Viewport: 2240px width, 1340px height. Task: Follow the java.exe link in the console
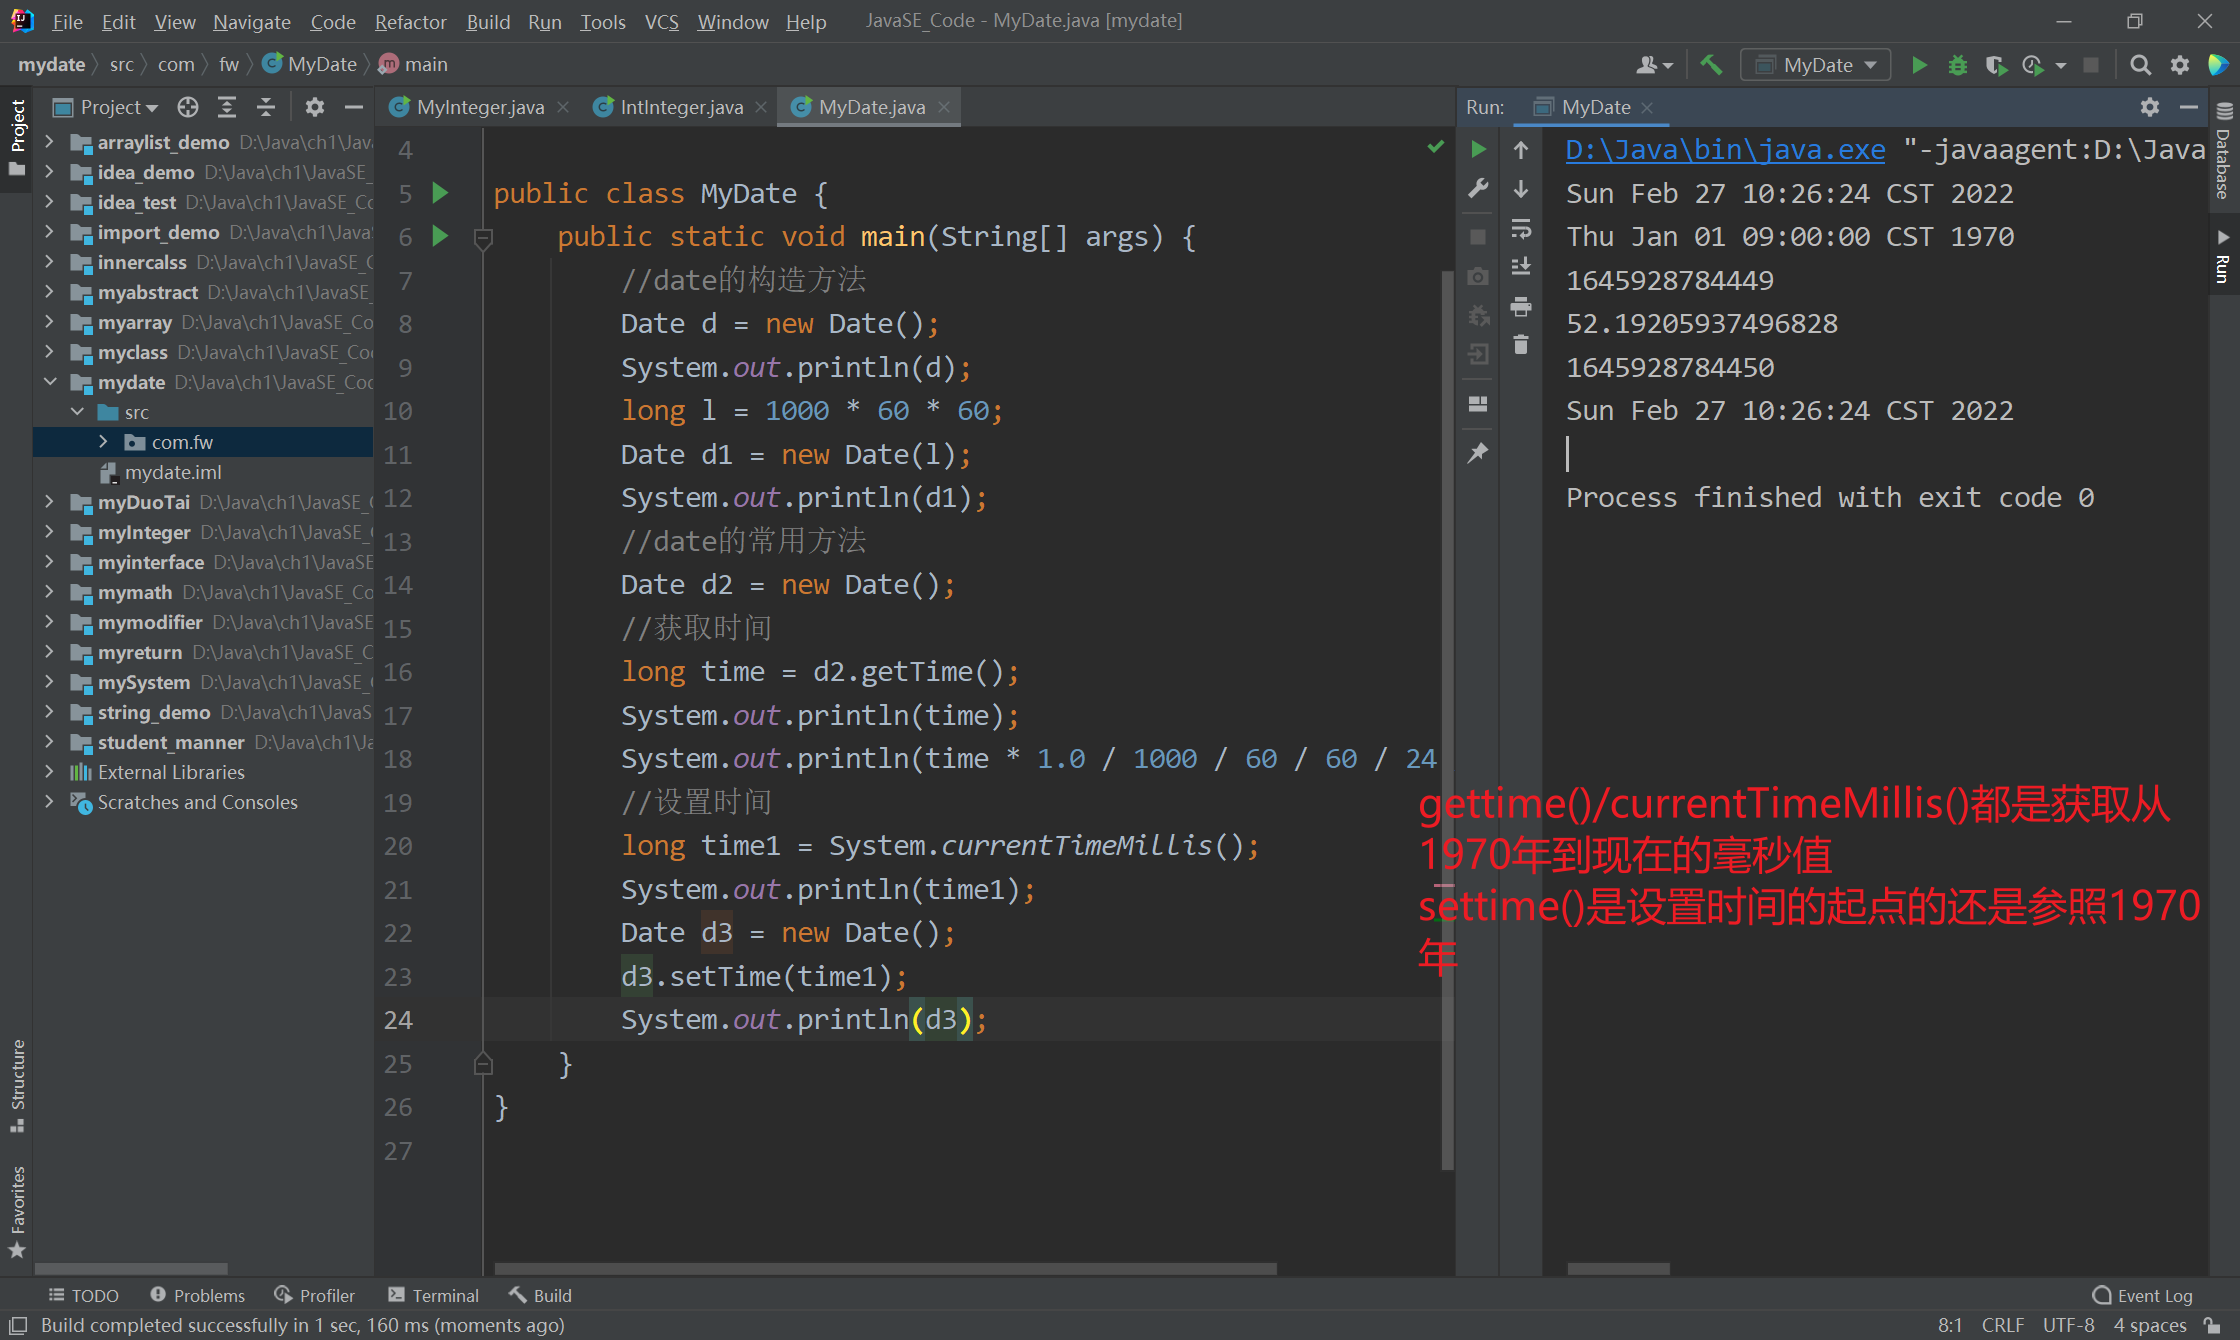[1724, 149]
